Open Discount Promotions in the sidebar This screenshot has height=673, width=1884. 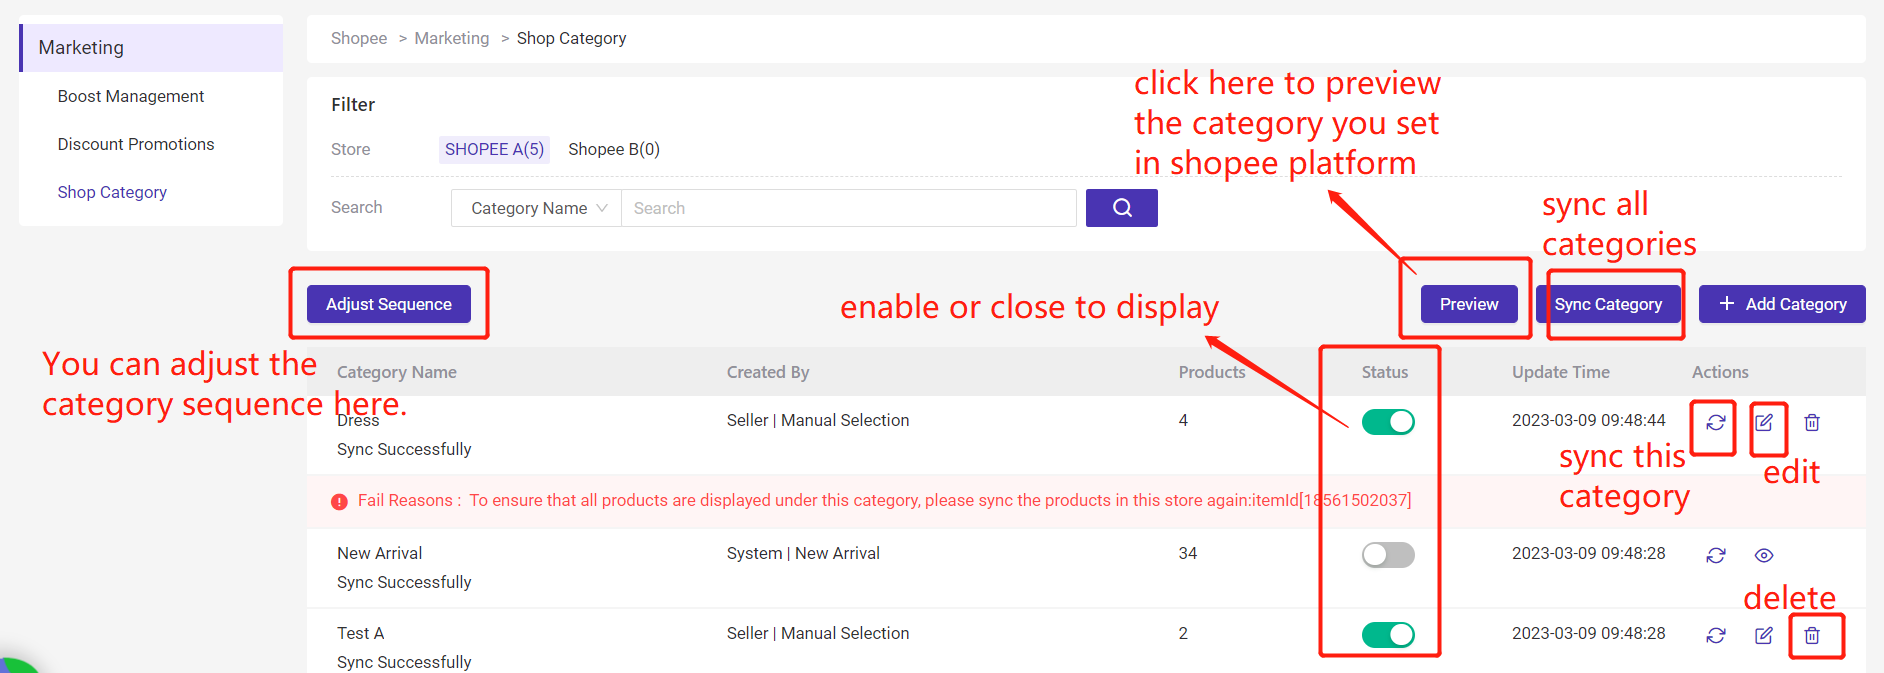point(136,144)
